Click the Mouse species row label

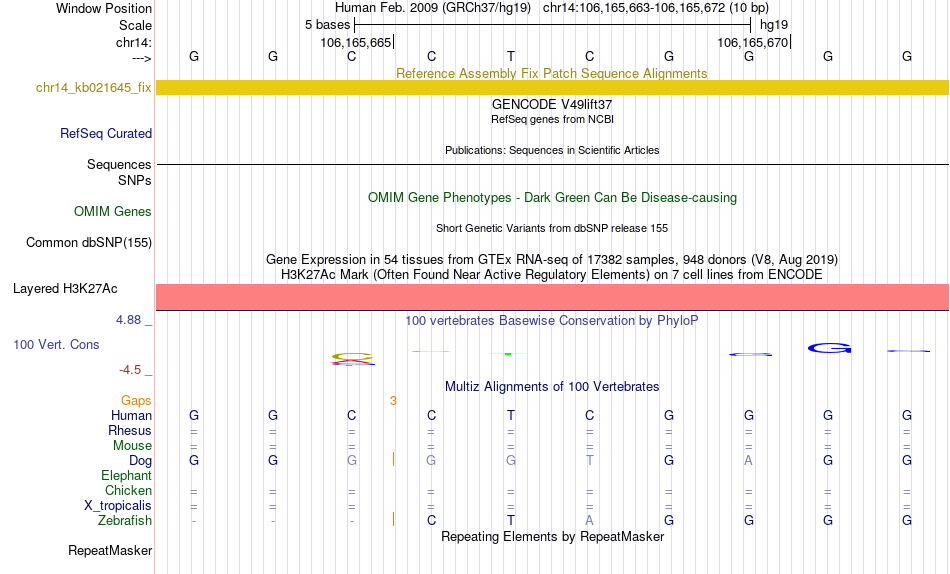[x=132, y=446]
